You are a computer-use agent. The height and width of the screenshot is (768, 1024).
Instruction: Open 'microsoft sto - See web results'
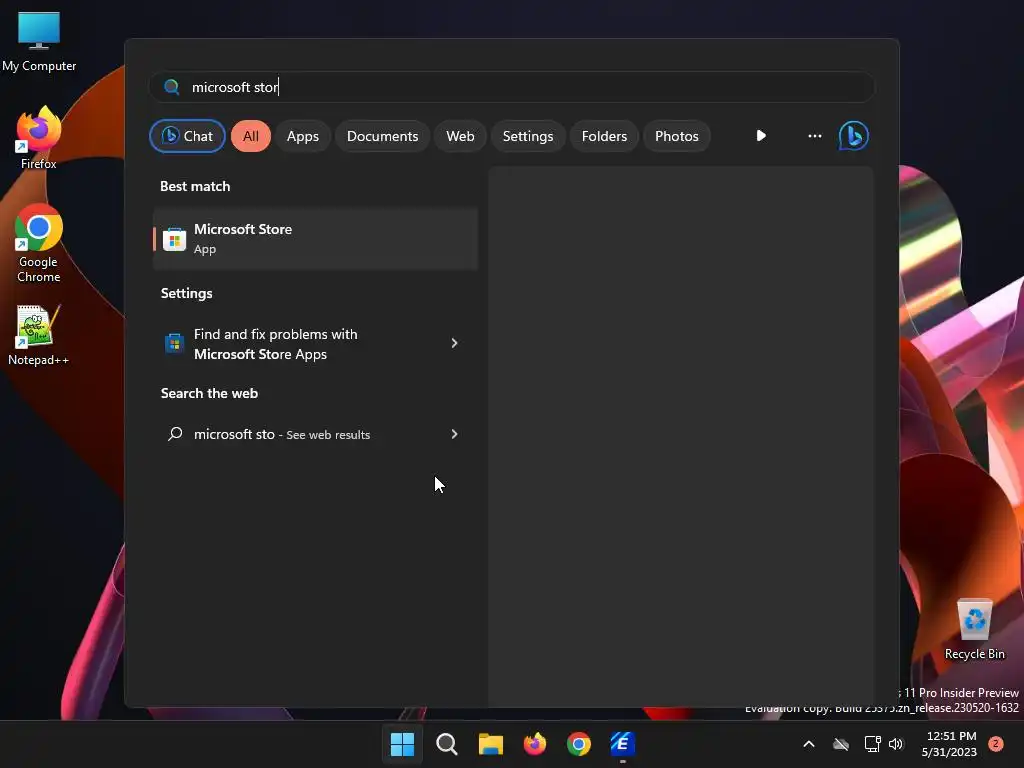[315, 434]
